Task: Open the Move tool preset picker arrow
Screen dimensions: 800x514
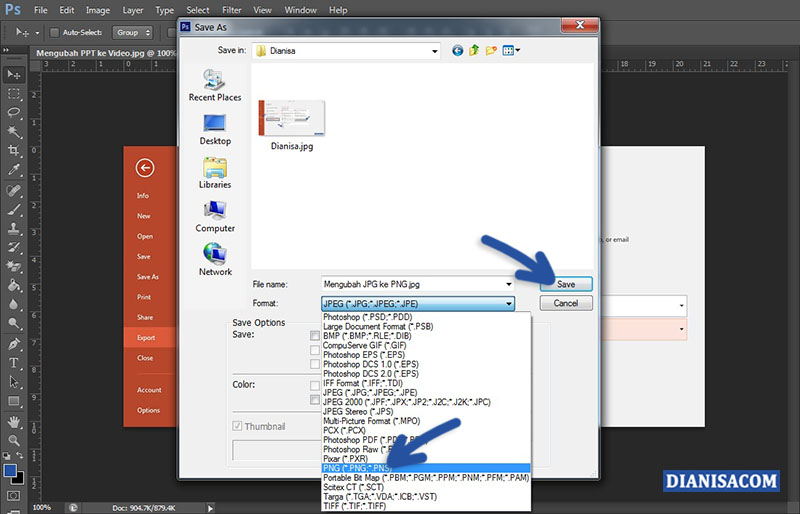Action: [x=37, y=33]
